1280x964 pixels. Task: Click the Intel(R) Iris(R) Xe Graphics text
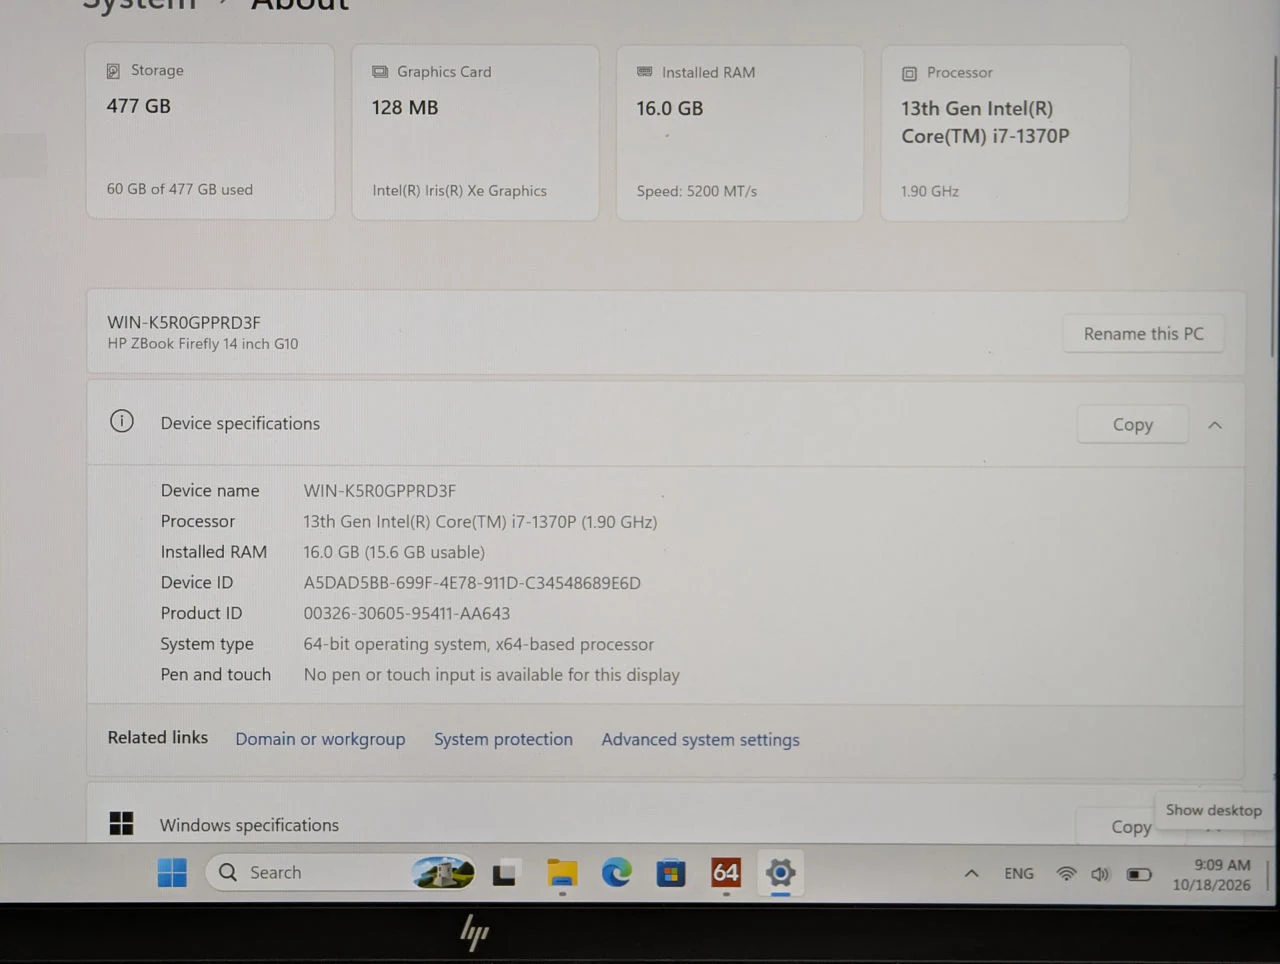pos(459,190)
